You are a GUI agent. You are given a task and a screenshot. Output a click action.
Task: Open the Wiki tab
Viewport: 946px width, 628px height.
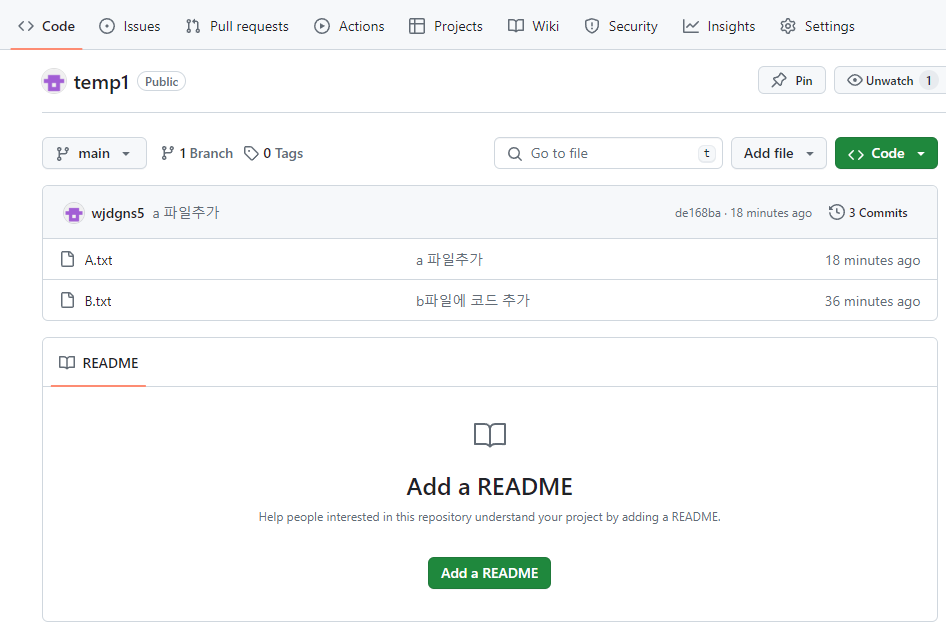click(533, 27)
